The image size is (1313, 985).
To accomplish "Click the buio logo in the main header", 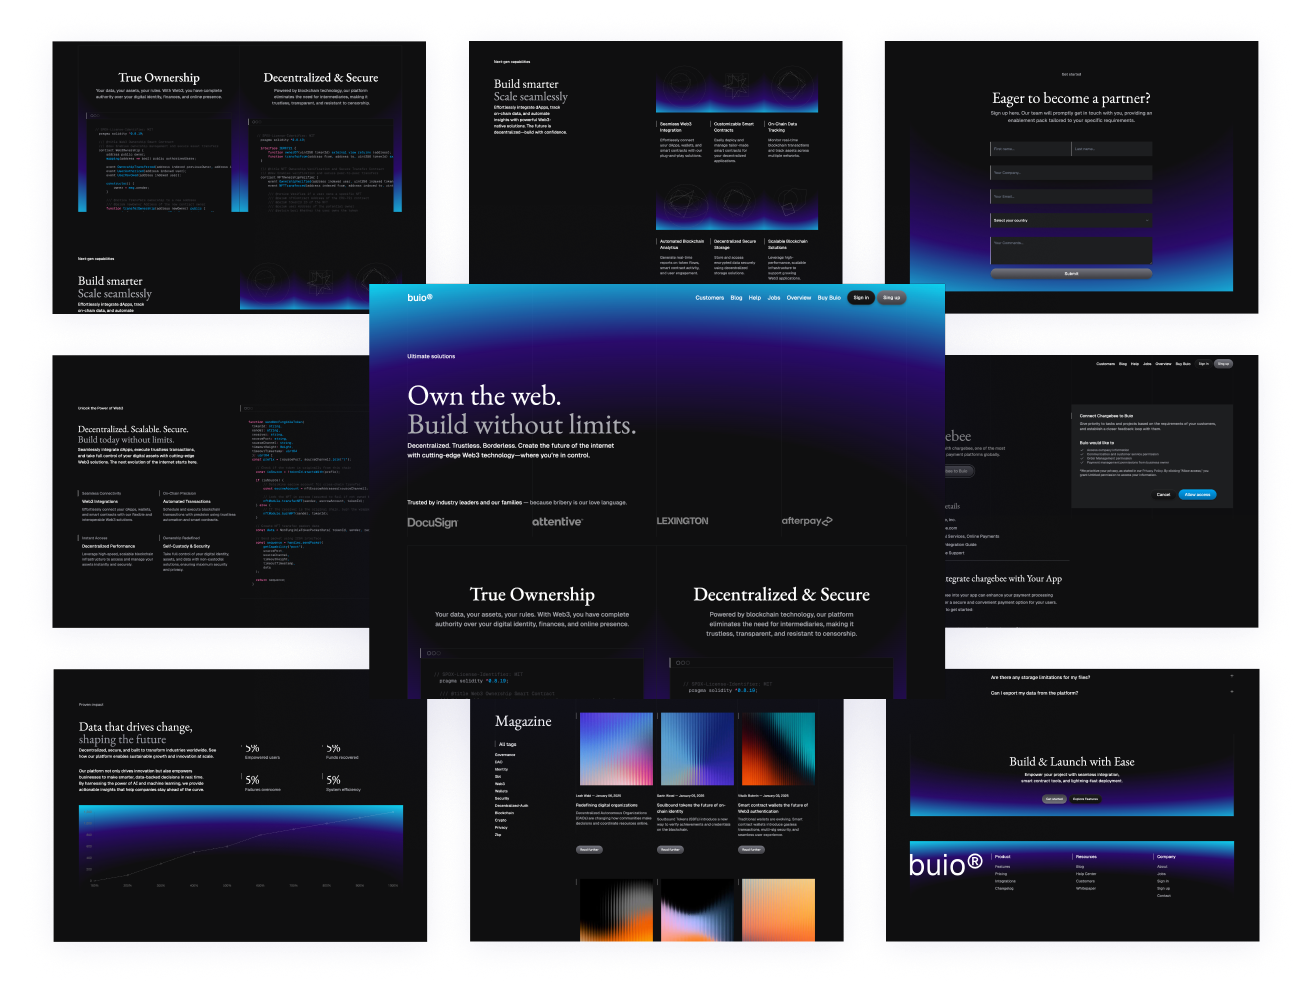I will pyautogui.click(x=420, y=297).
